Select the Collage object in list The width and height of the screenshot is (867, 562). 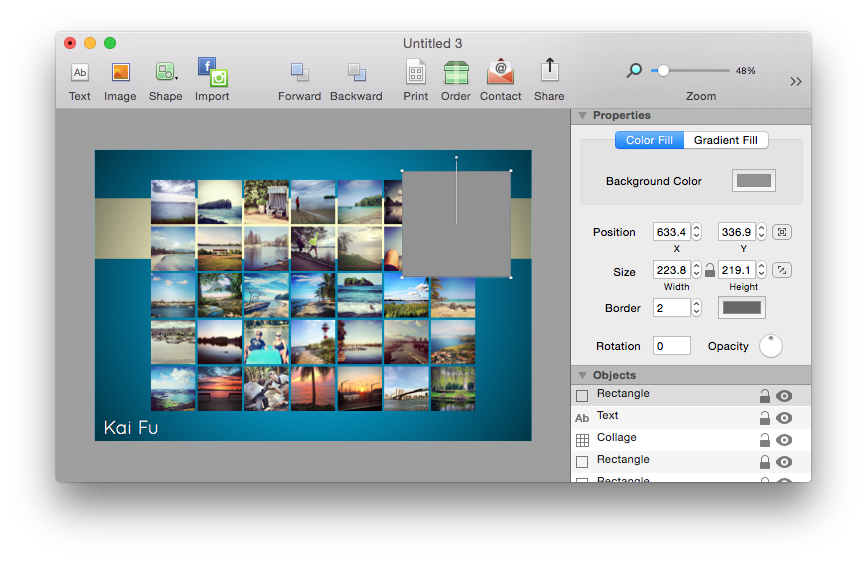point(691,440)
